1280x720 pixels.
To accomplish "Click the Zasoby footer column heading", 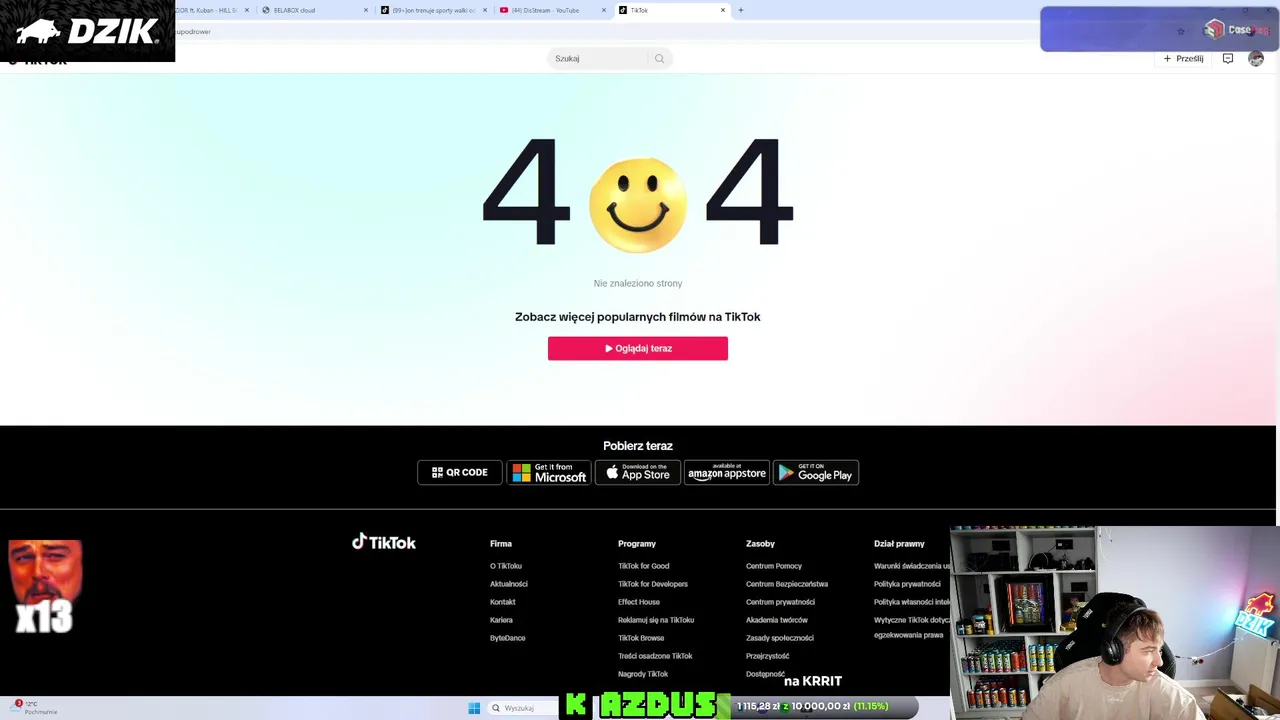I will 760,544.
